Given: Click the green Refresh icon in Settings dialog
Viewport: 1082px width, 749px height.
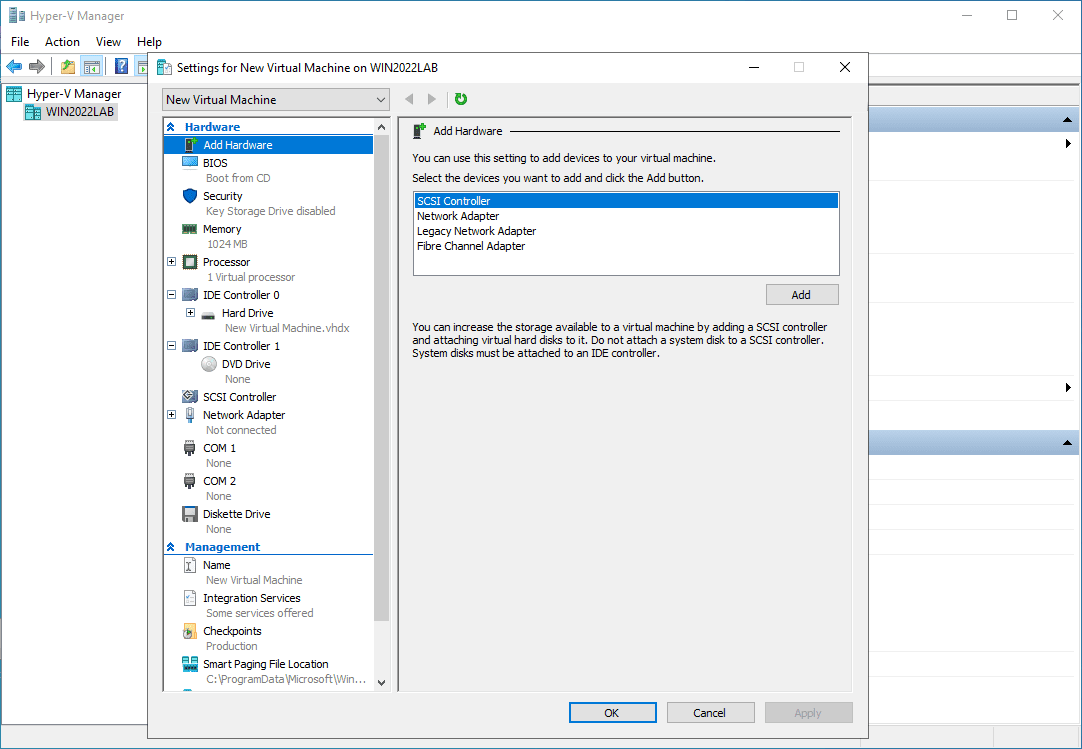Looking at the screenshot, I should coord(461,99).
